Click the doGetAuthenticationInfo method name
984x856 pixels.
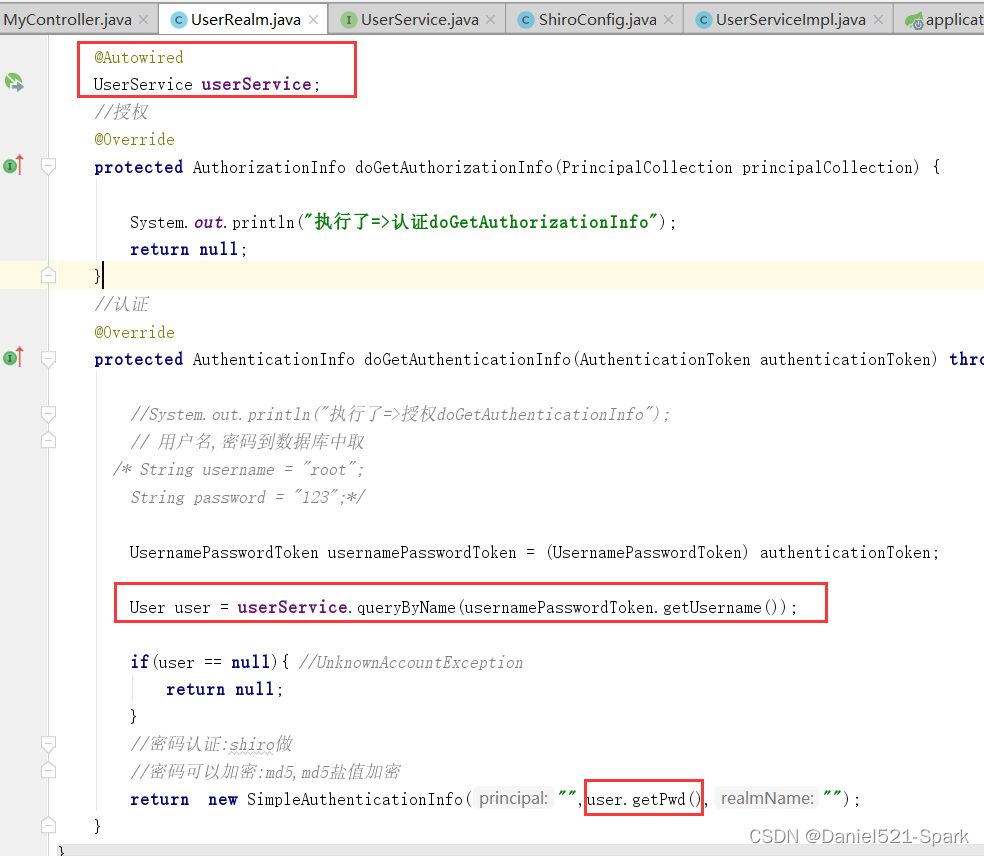(x=467, y=359)
